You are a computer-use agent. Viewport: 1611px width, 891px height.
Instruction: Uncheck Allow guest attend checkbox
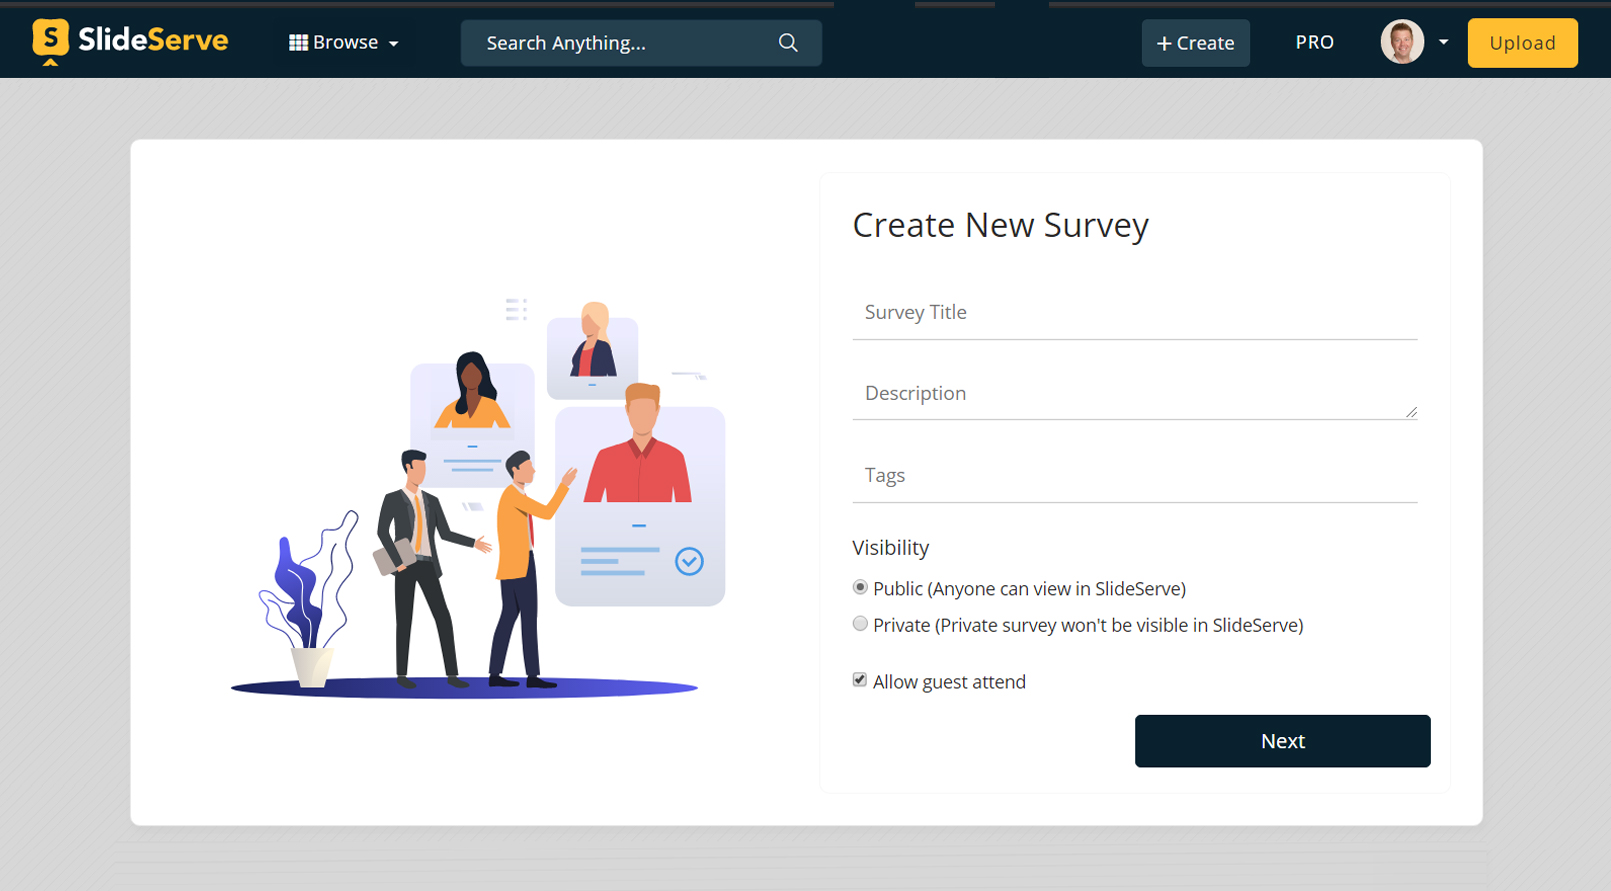pos(860,680)
